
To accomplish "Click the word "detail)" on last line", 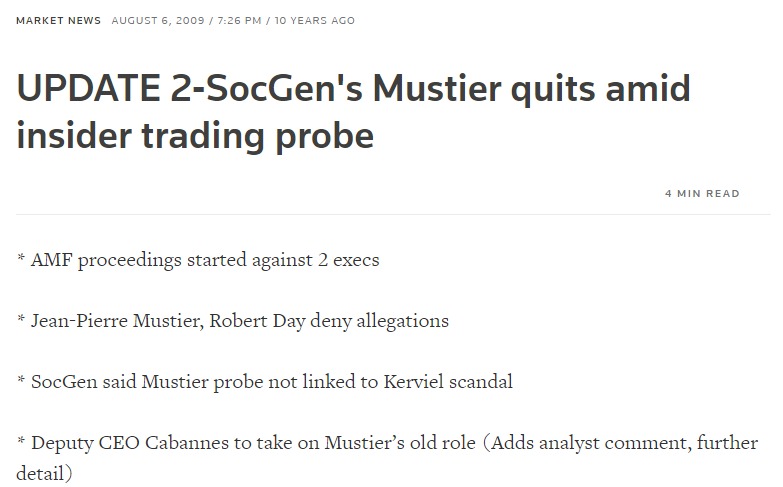I will point(45,472).
